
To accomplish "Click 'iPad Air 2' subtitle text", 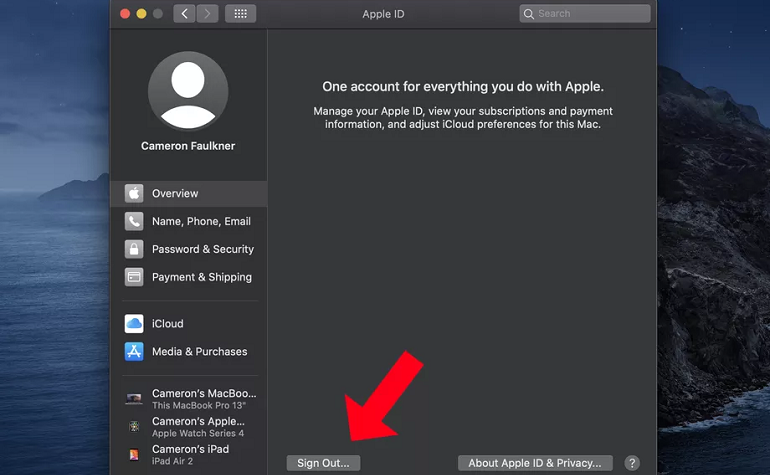I will (x=172, y=461).
